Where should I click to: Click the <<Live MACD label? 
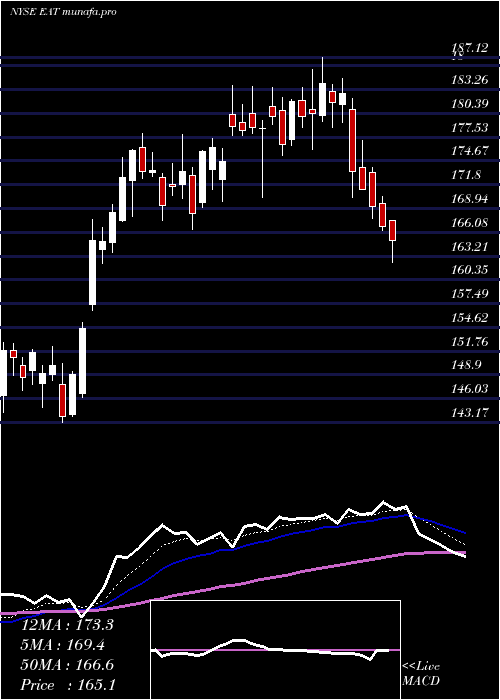(x=421, y=674)
